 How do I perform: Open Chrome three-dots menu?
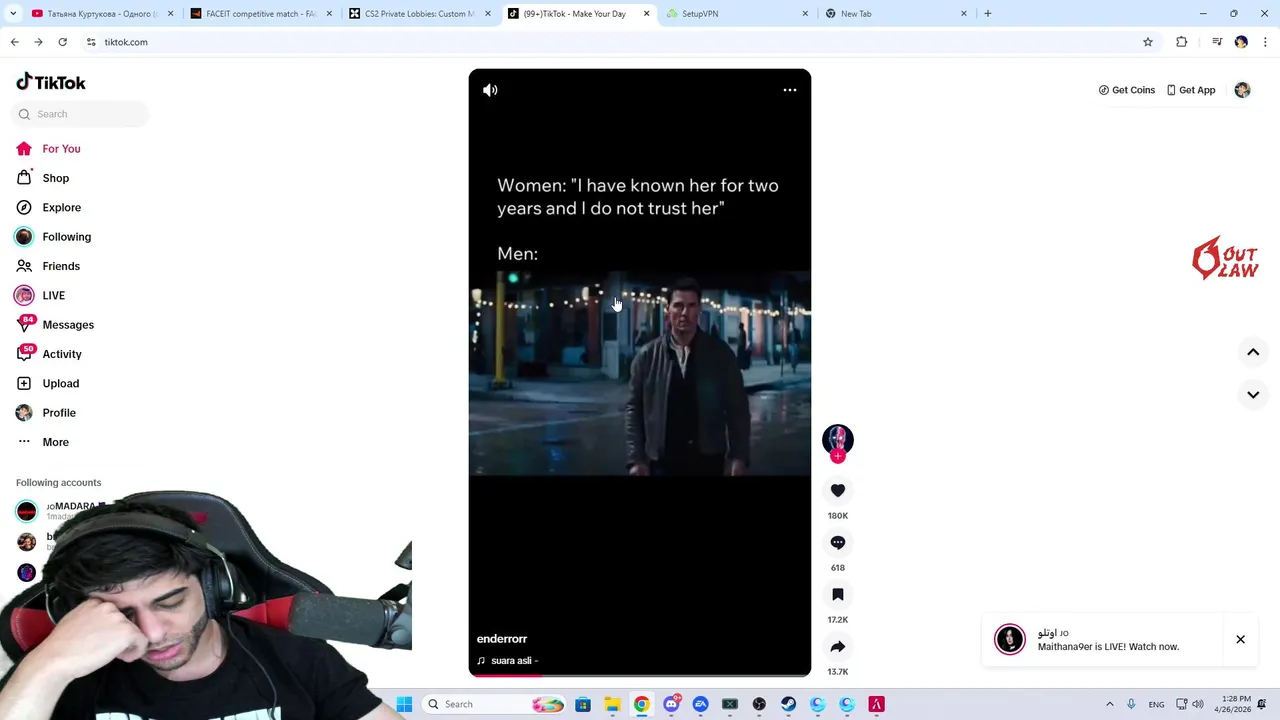[x=1266, y=42]
